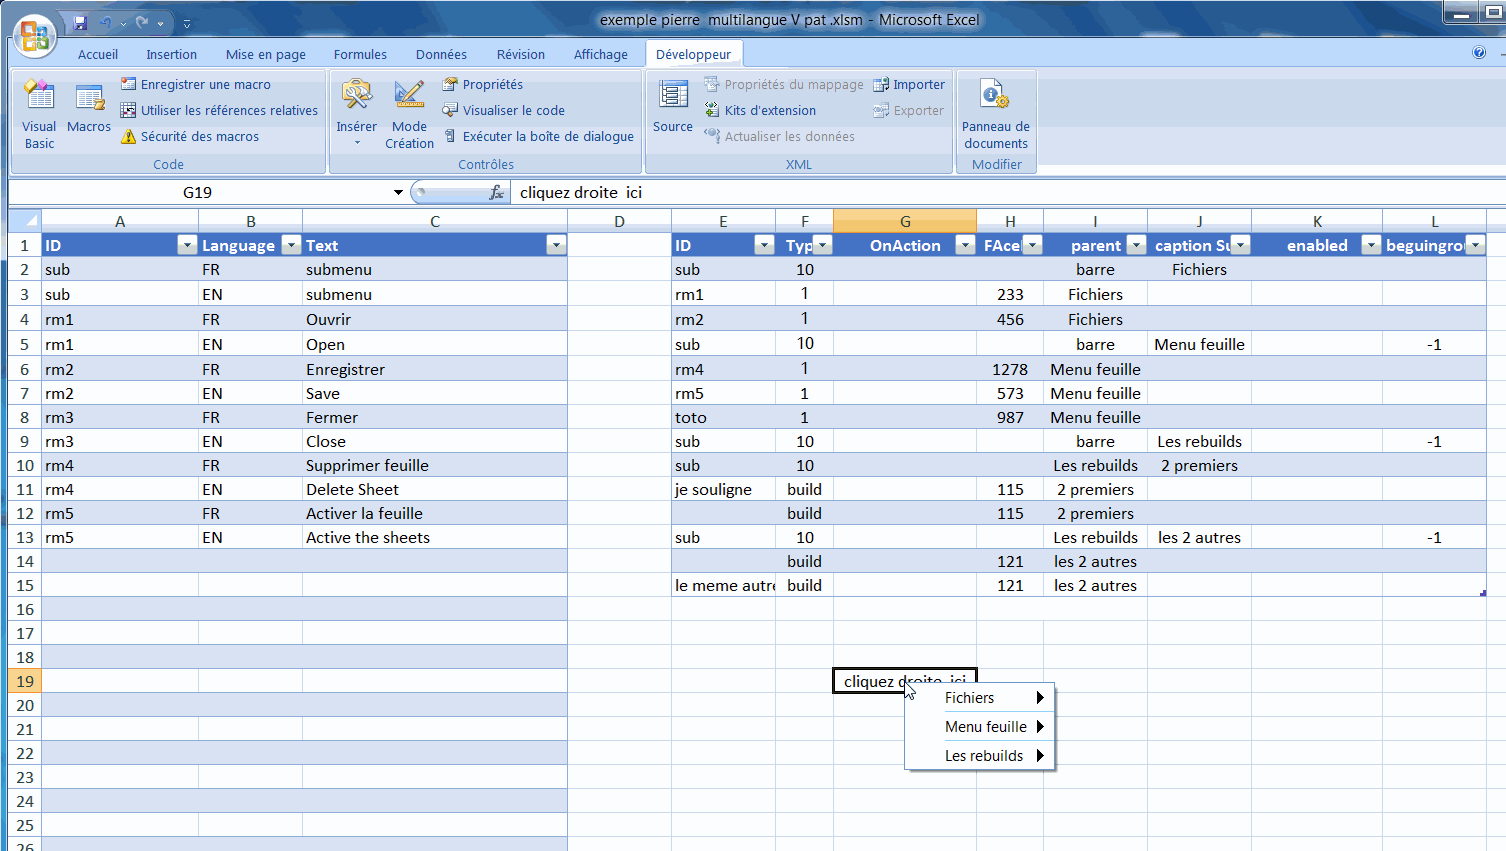Viewport: 1506px width, 851px height.
Task: Open the XML Source pane
Action: click(x=673, y=106)
